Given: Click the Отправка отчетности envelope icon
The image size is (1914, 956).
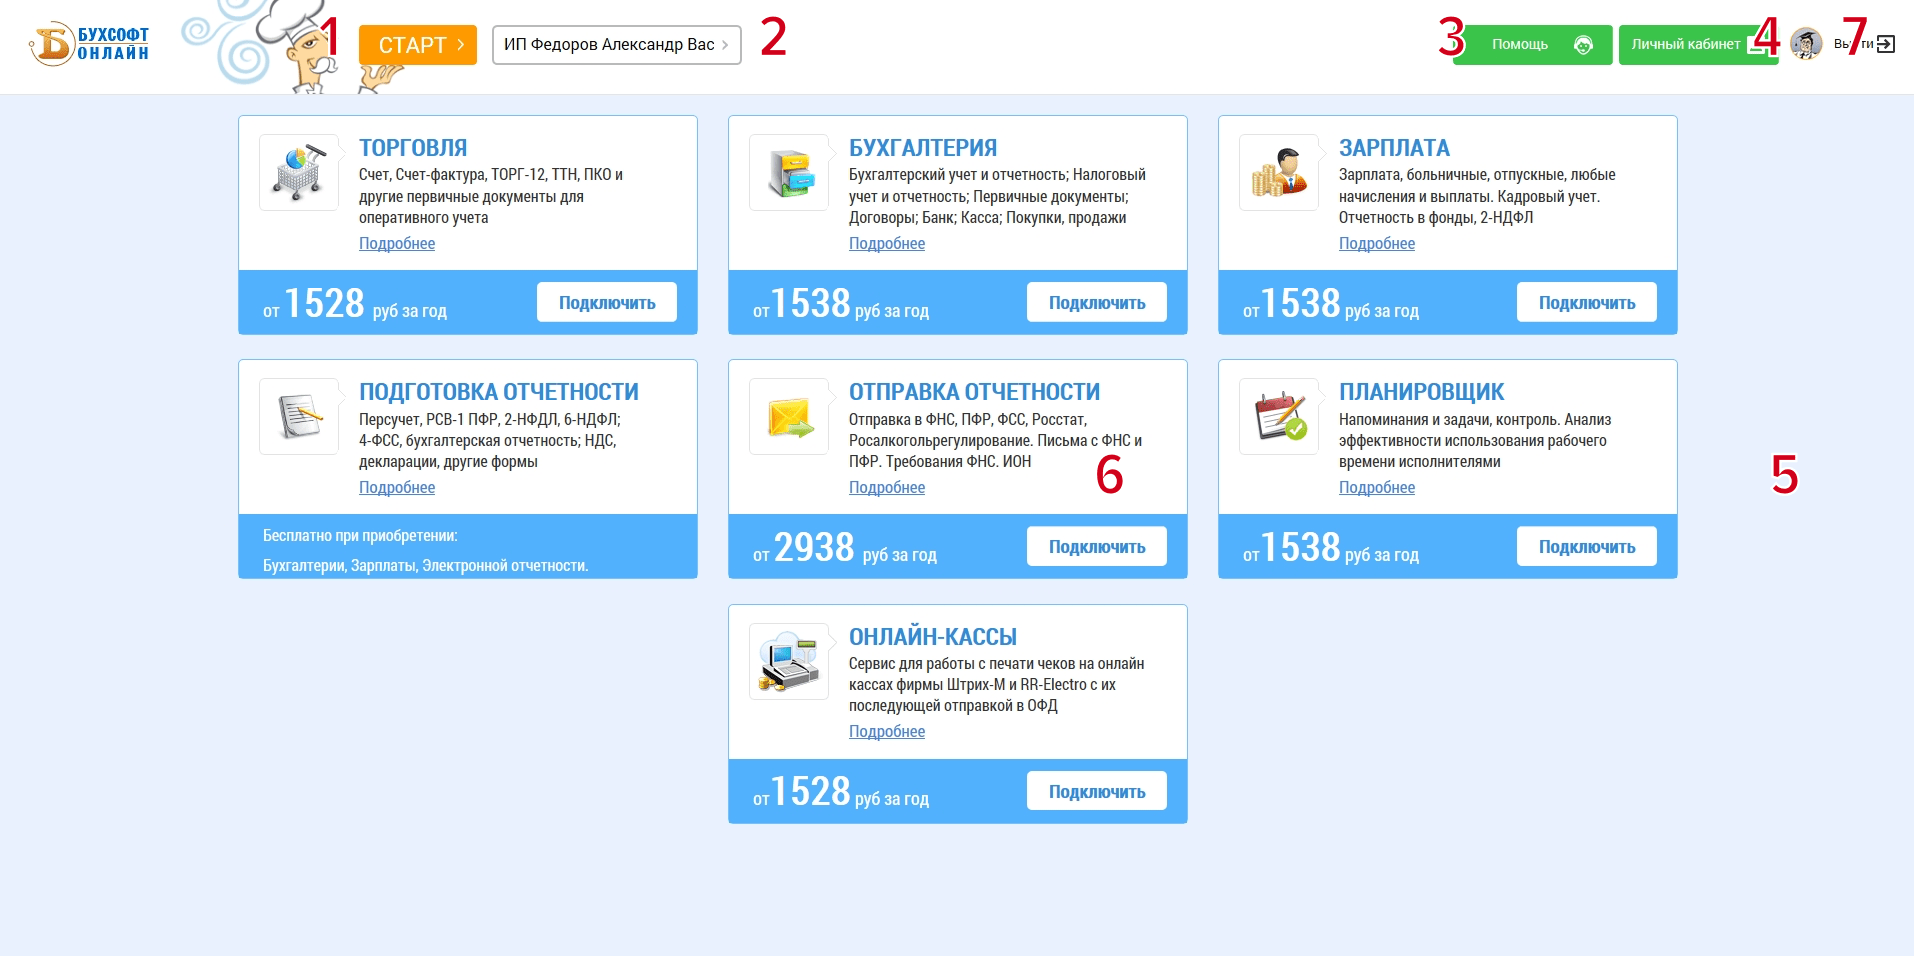Looking at the screenshot, I should (x=789, y=417).
